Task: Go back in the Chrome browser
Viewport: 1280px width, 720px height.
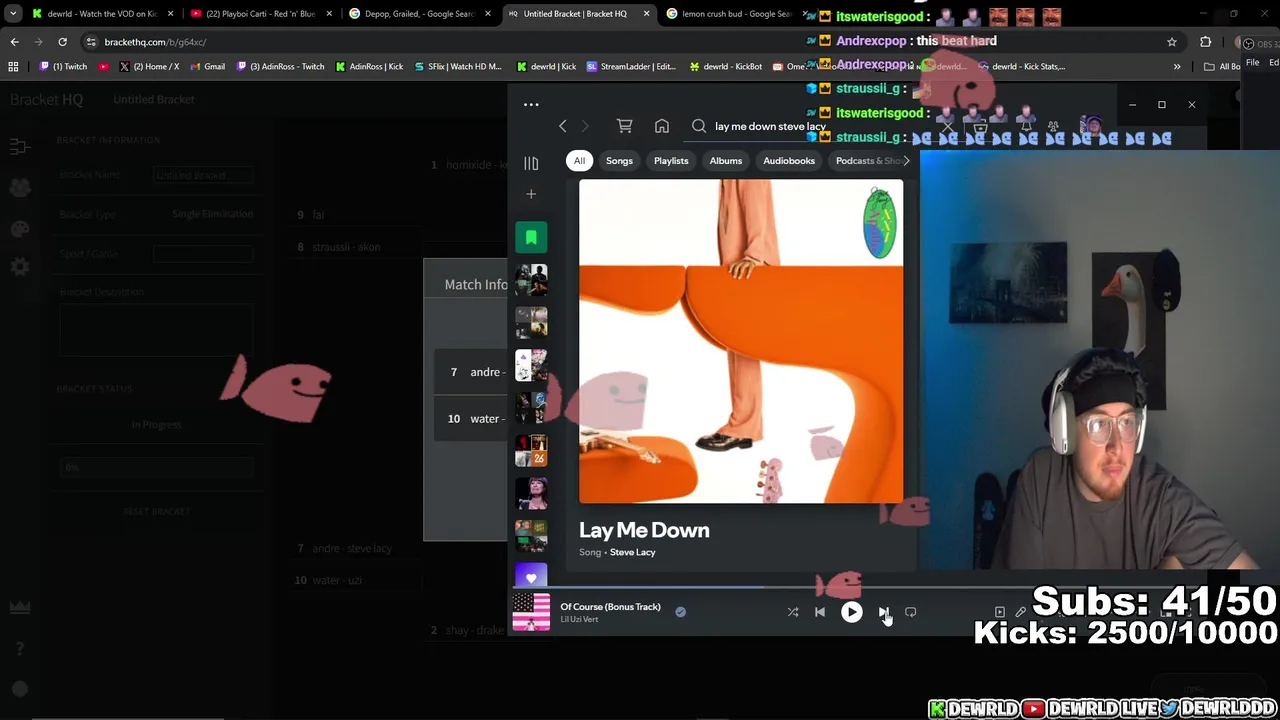Action: (x=14, y=42)
